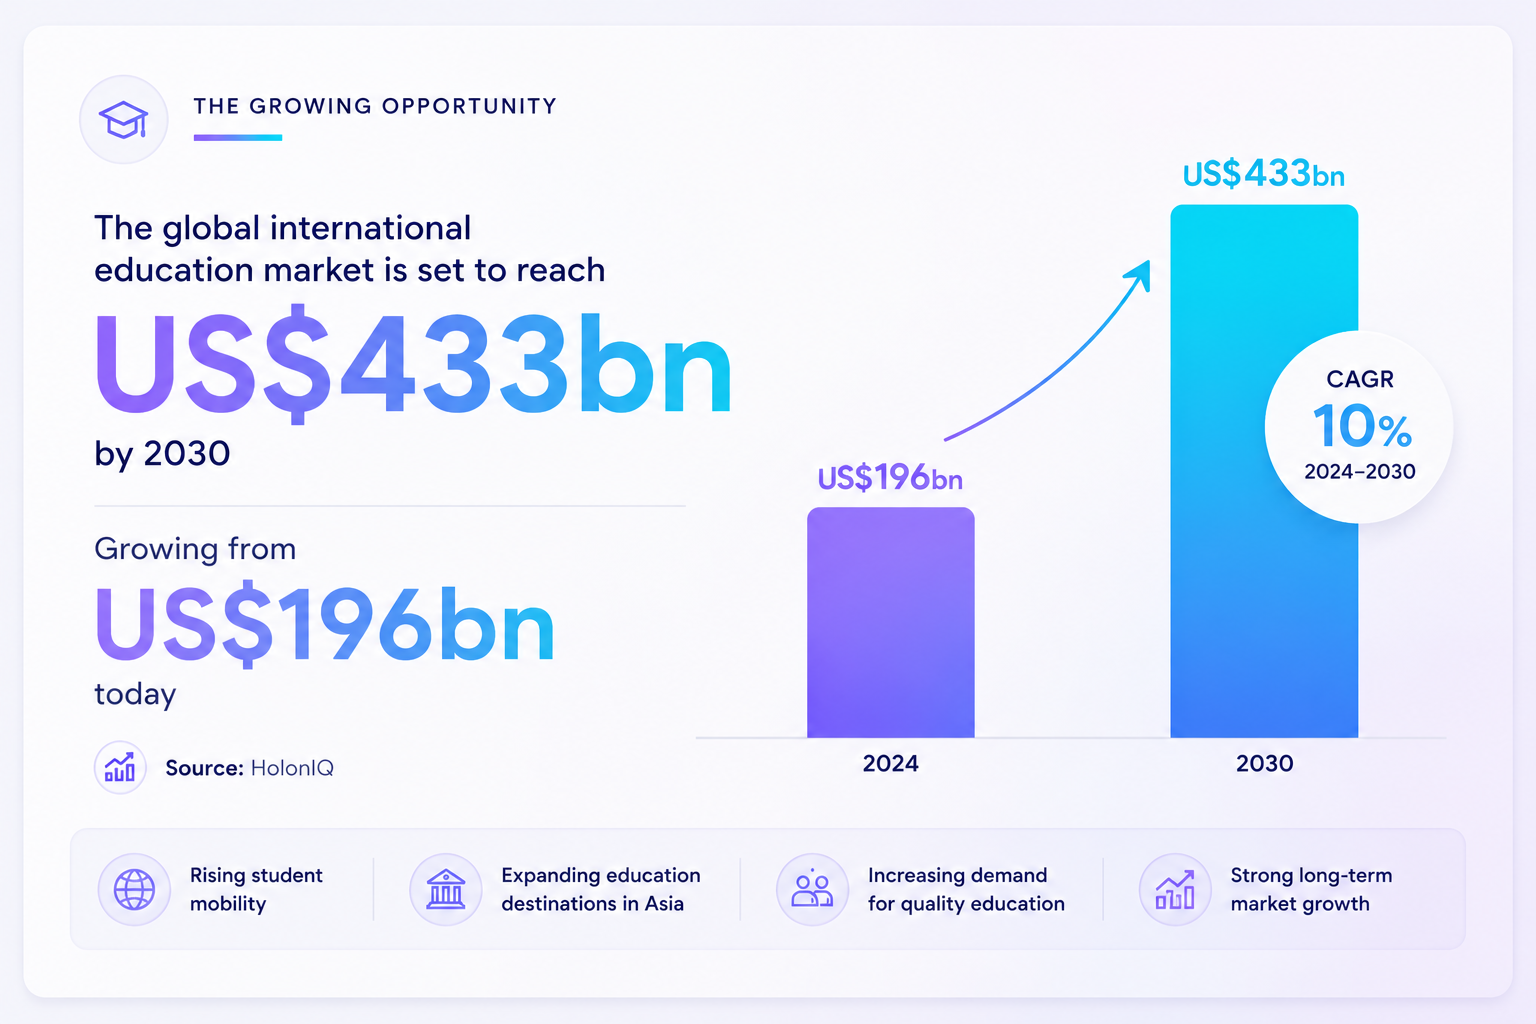Screen dimensions: 1536x1024
Task: Click the 2030 axis label
Action: (x=1264, y=764)
